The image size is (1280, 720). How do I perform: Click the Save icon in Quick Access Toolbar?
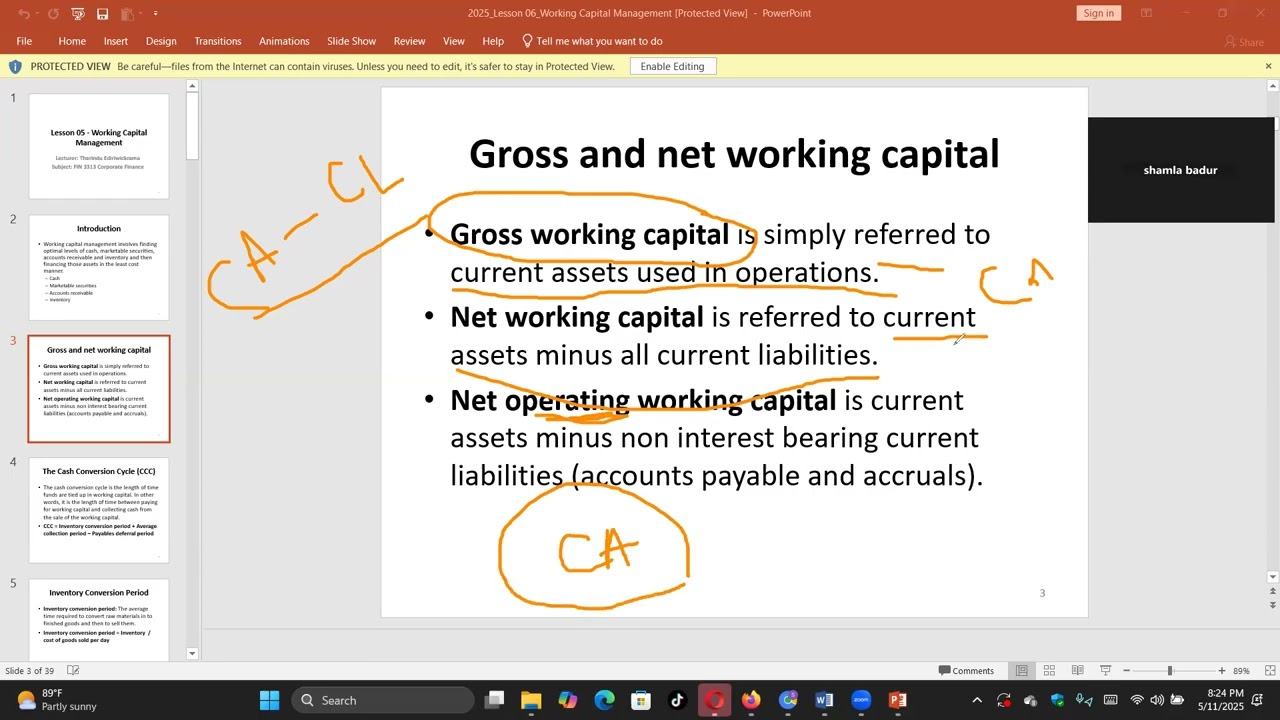[x=102, y=14]
